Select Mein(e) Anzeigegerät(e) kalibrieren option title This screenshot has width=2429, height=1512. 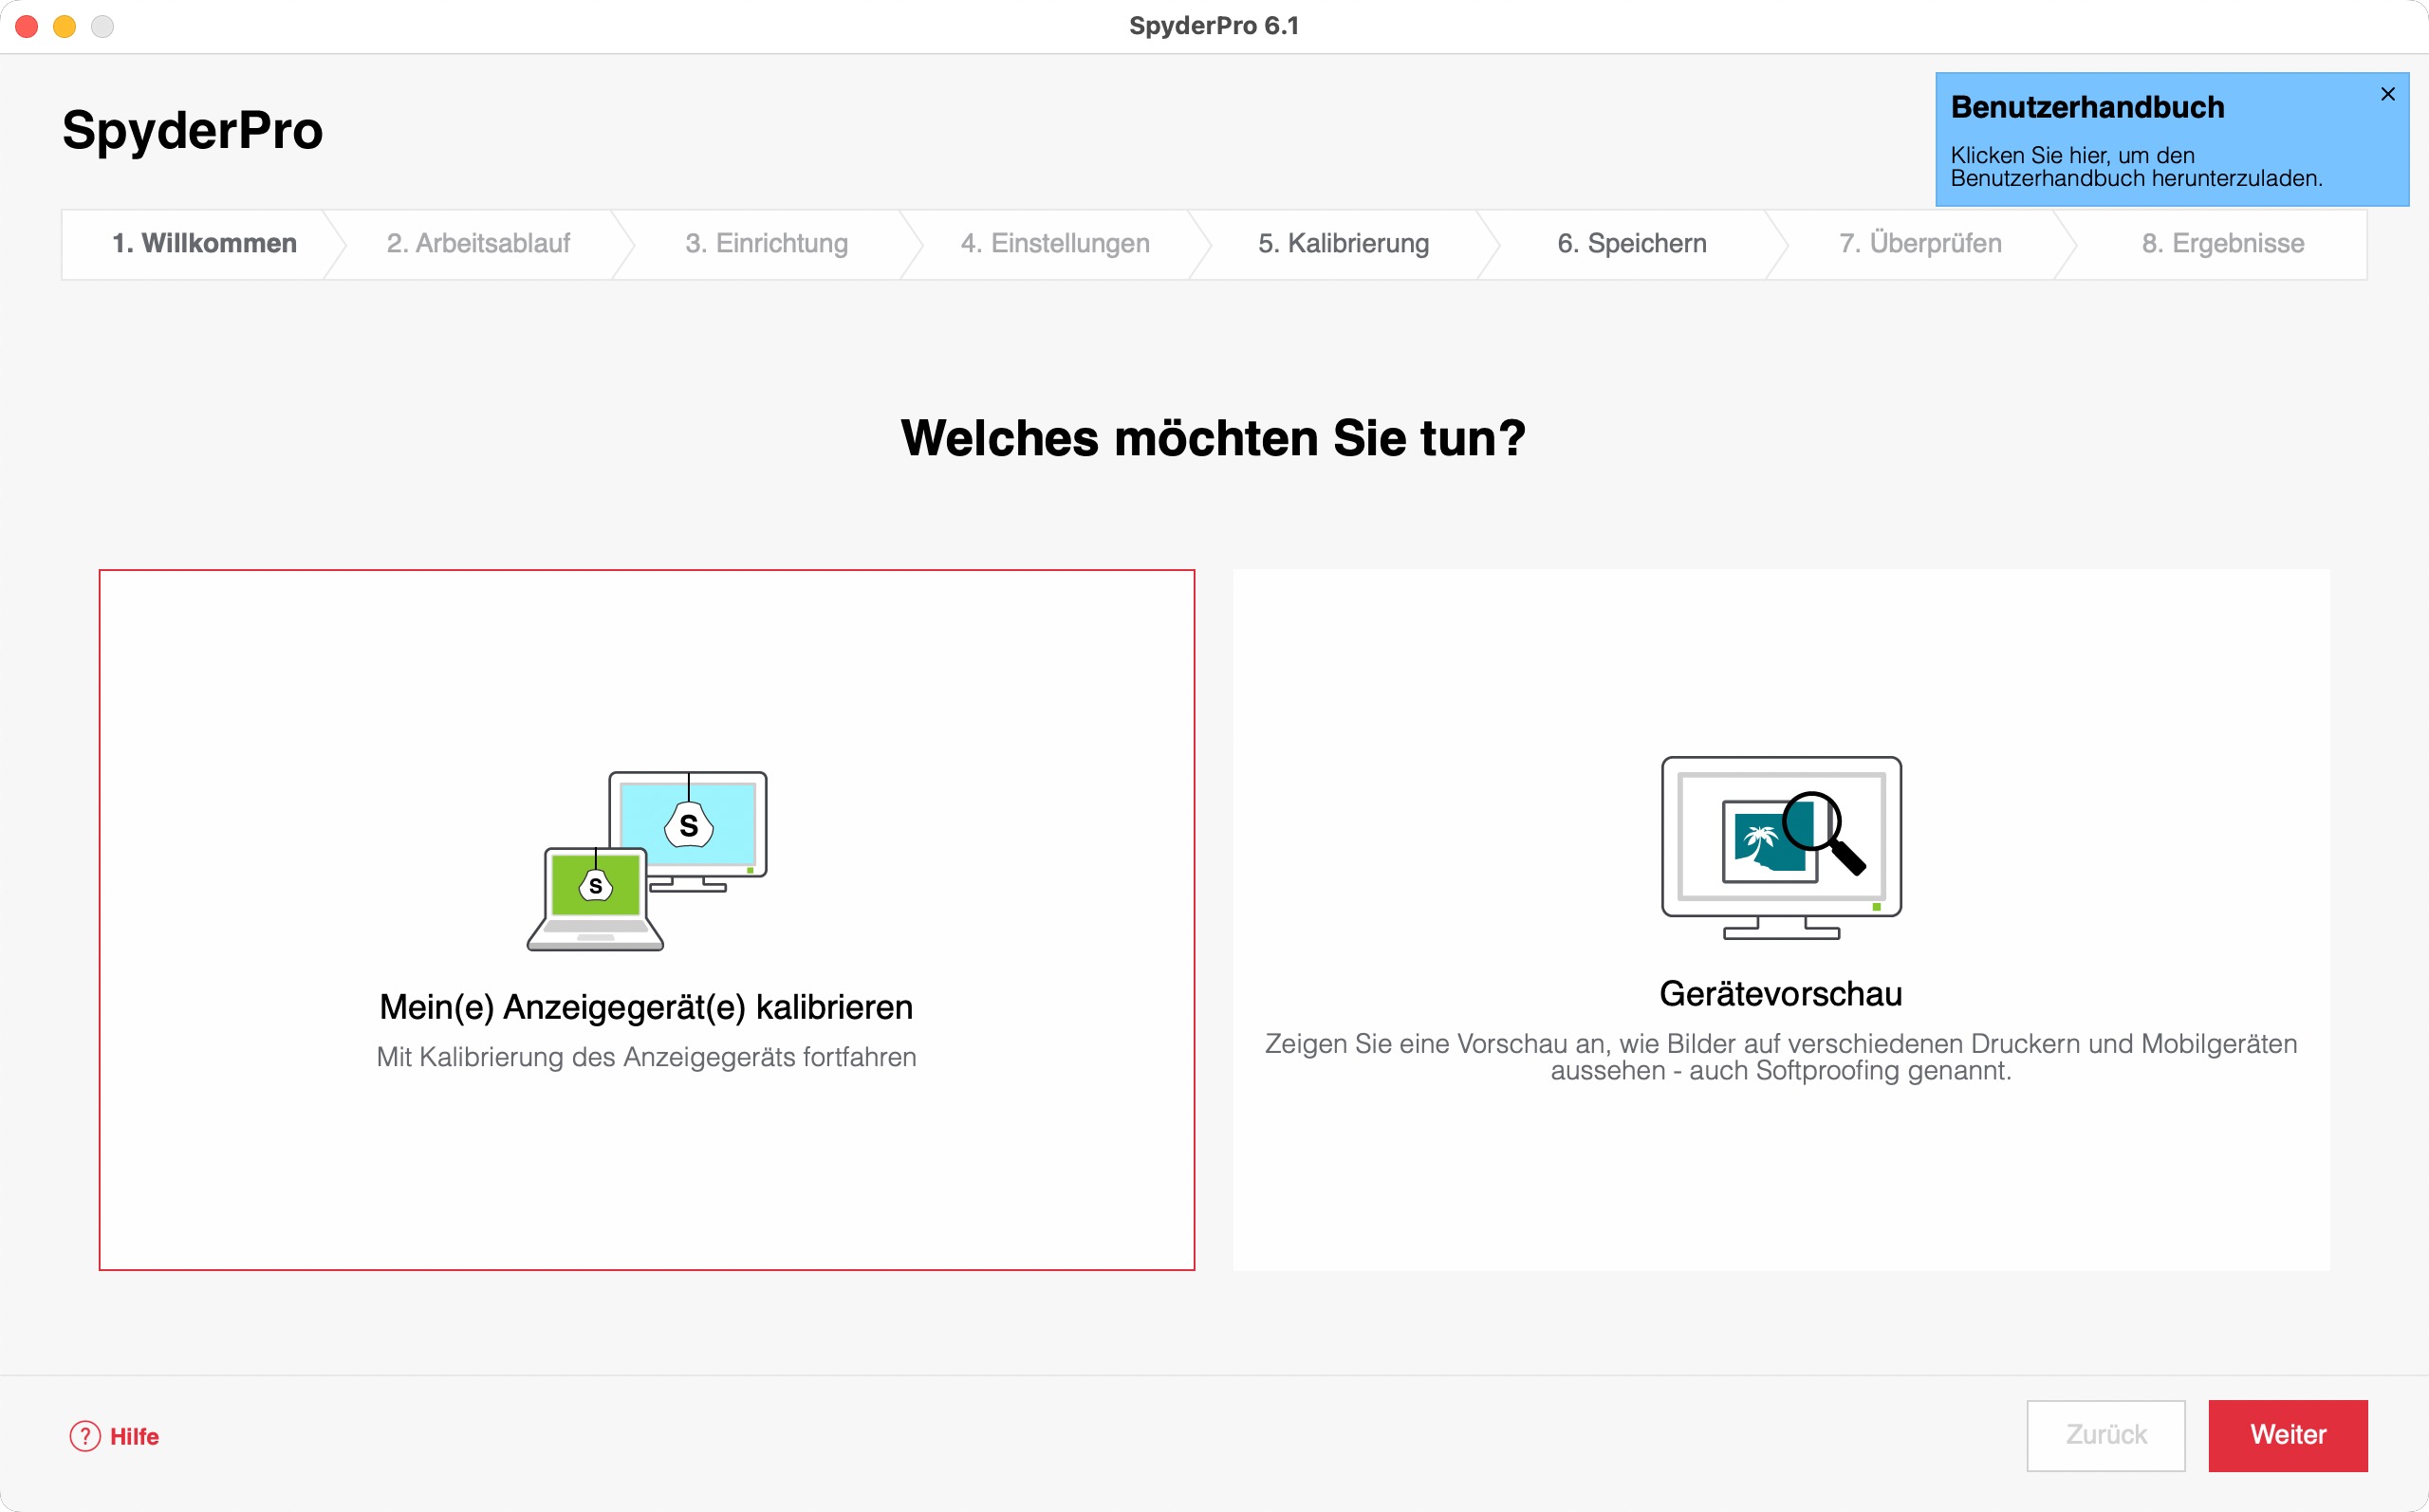646,1007
